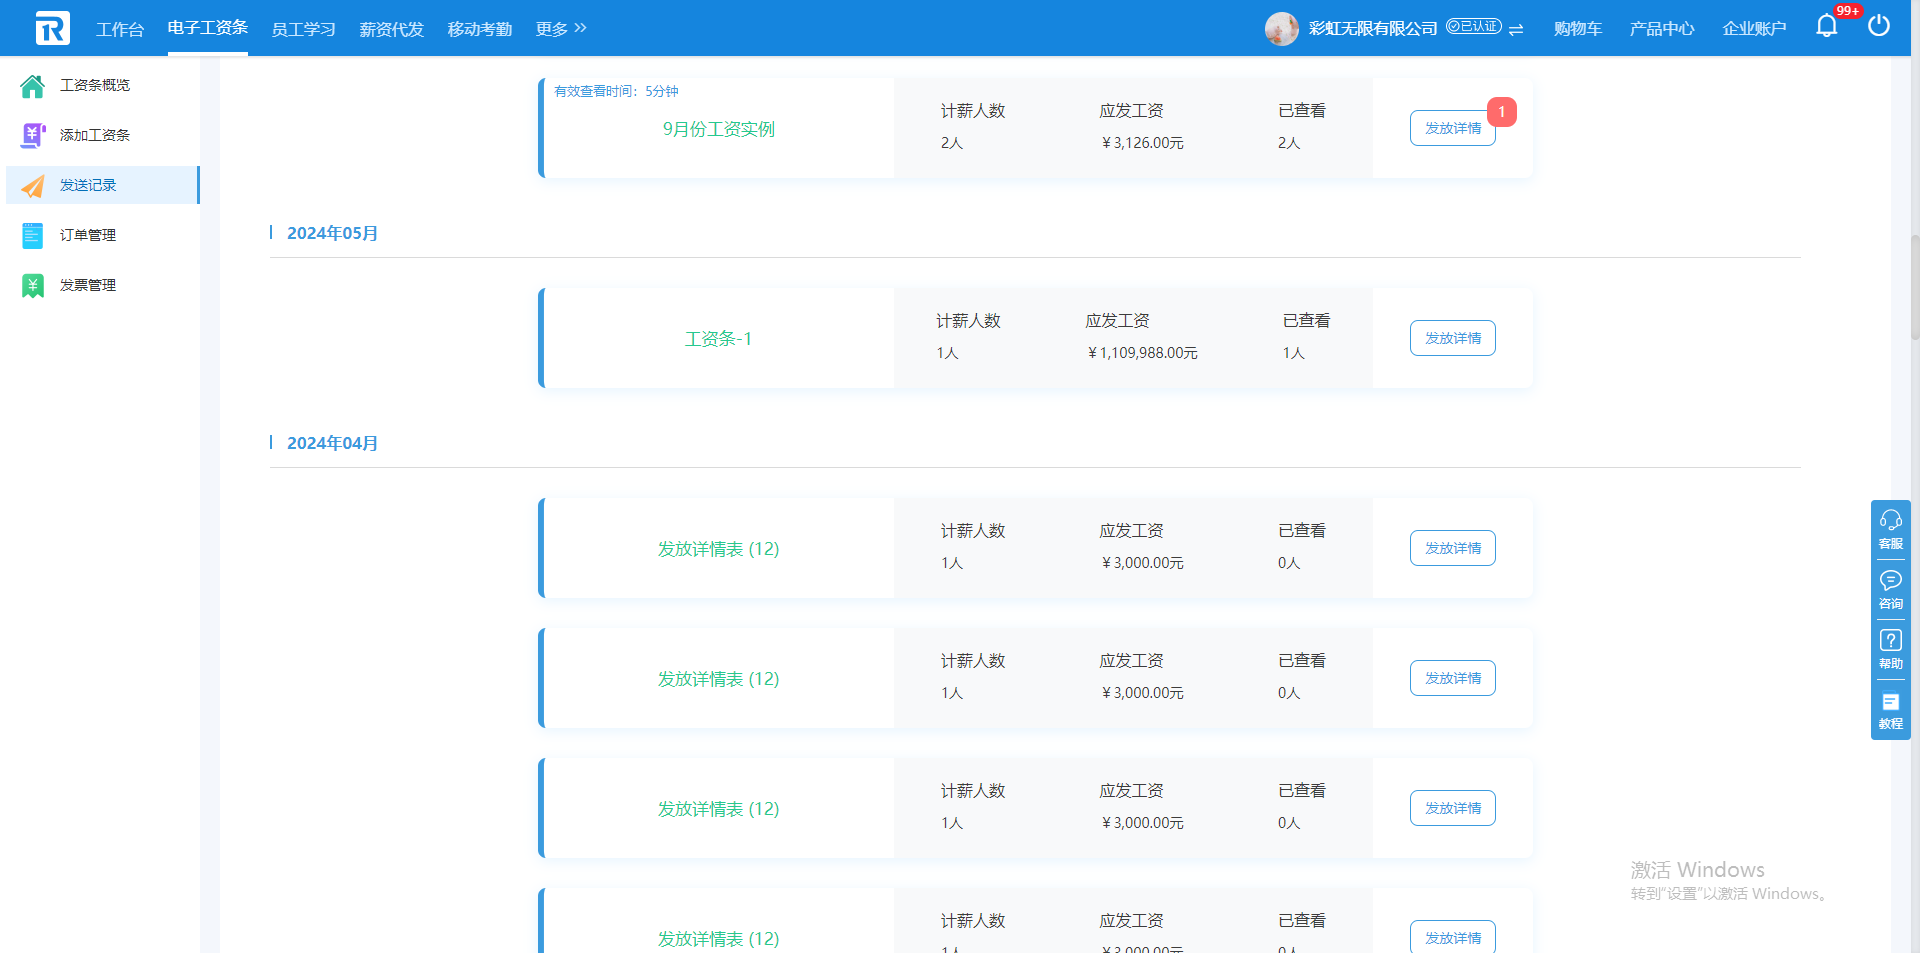Select 添加工资条 in the sidebar
The width and height of the screenshot is (1920, 953).
click(x=94, y=135)
